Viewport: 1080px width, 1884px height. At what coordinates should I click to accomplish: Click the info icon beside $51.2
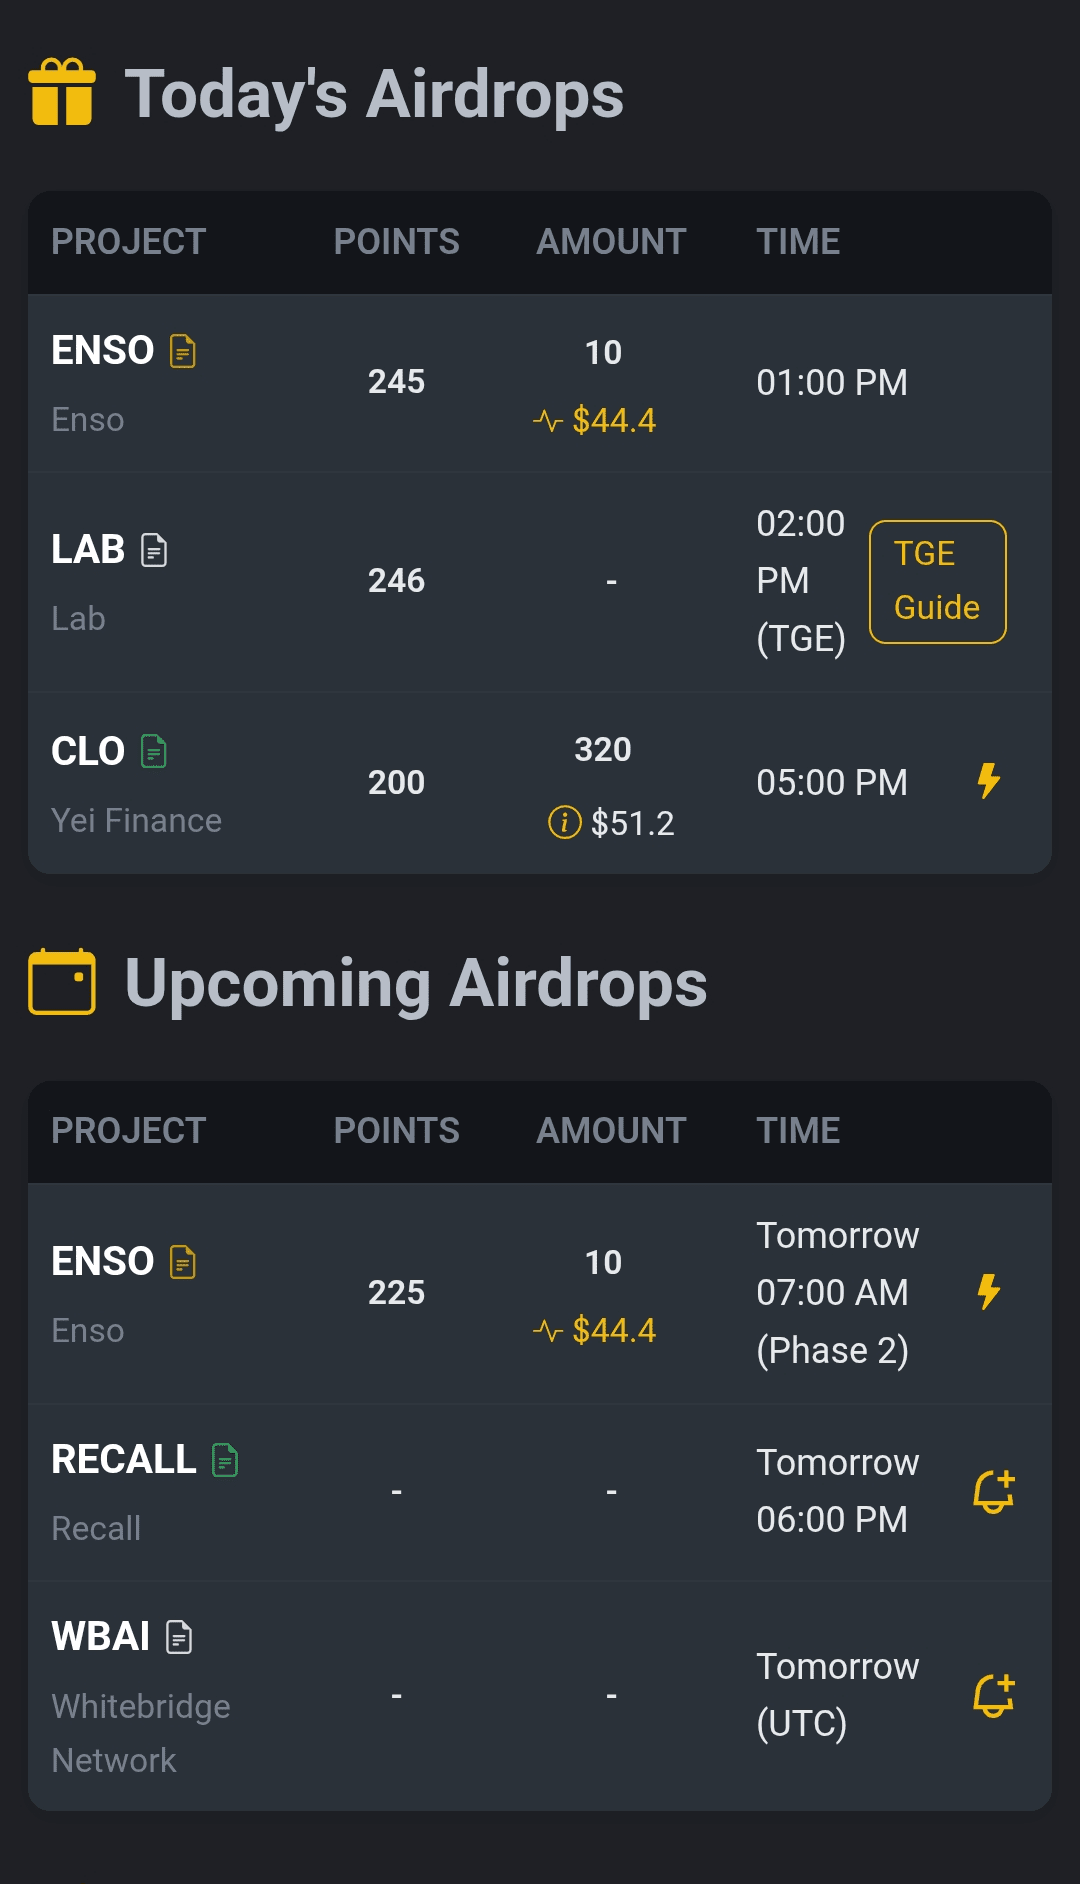coord(565,823)
